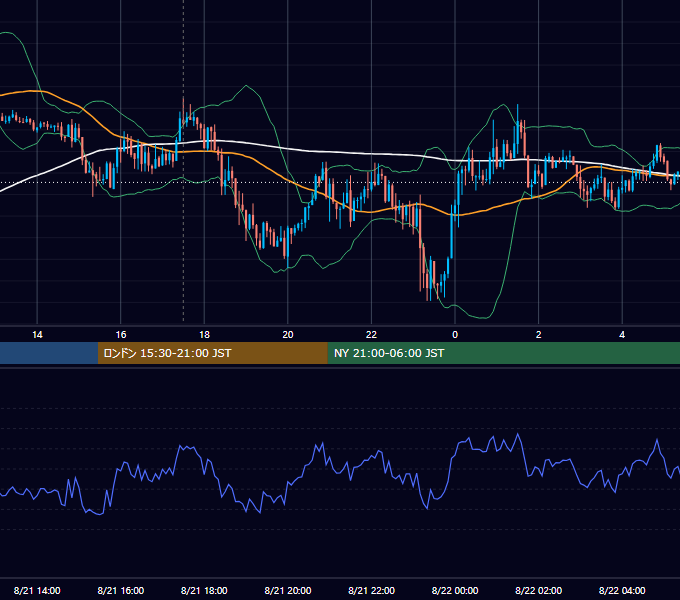Viewport: 680px width, 600px height.
Task: Click the 8/22 00:00 date label
Action: point(455,590)
